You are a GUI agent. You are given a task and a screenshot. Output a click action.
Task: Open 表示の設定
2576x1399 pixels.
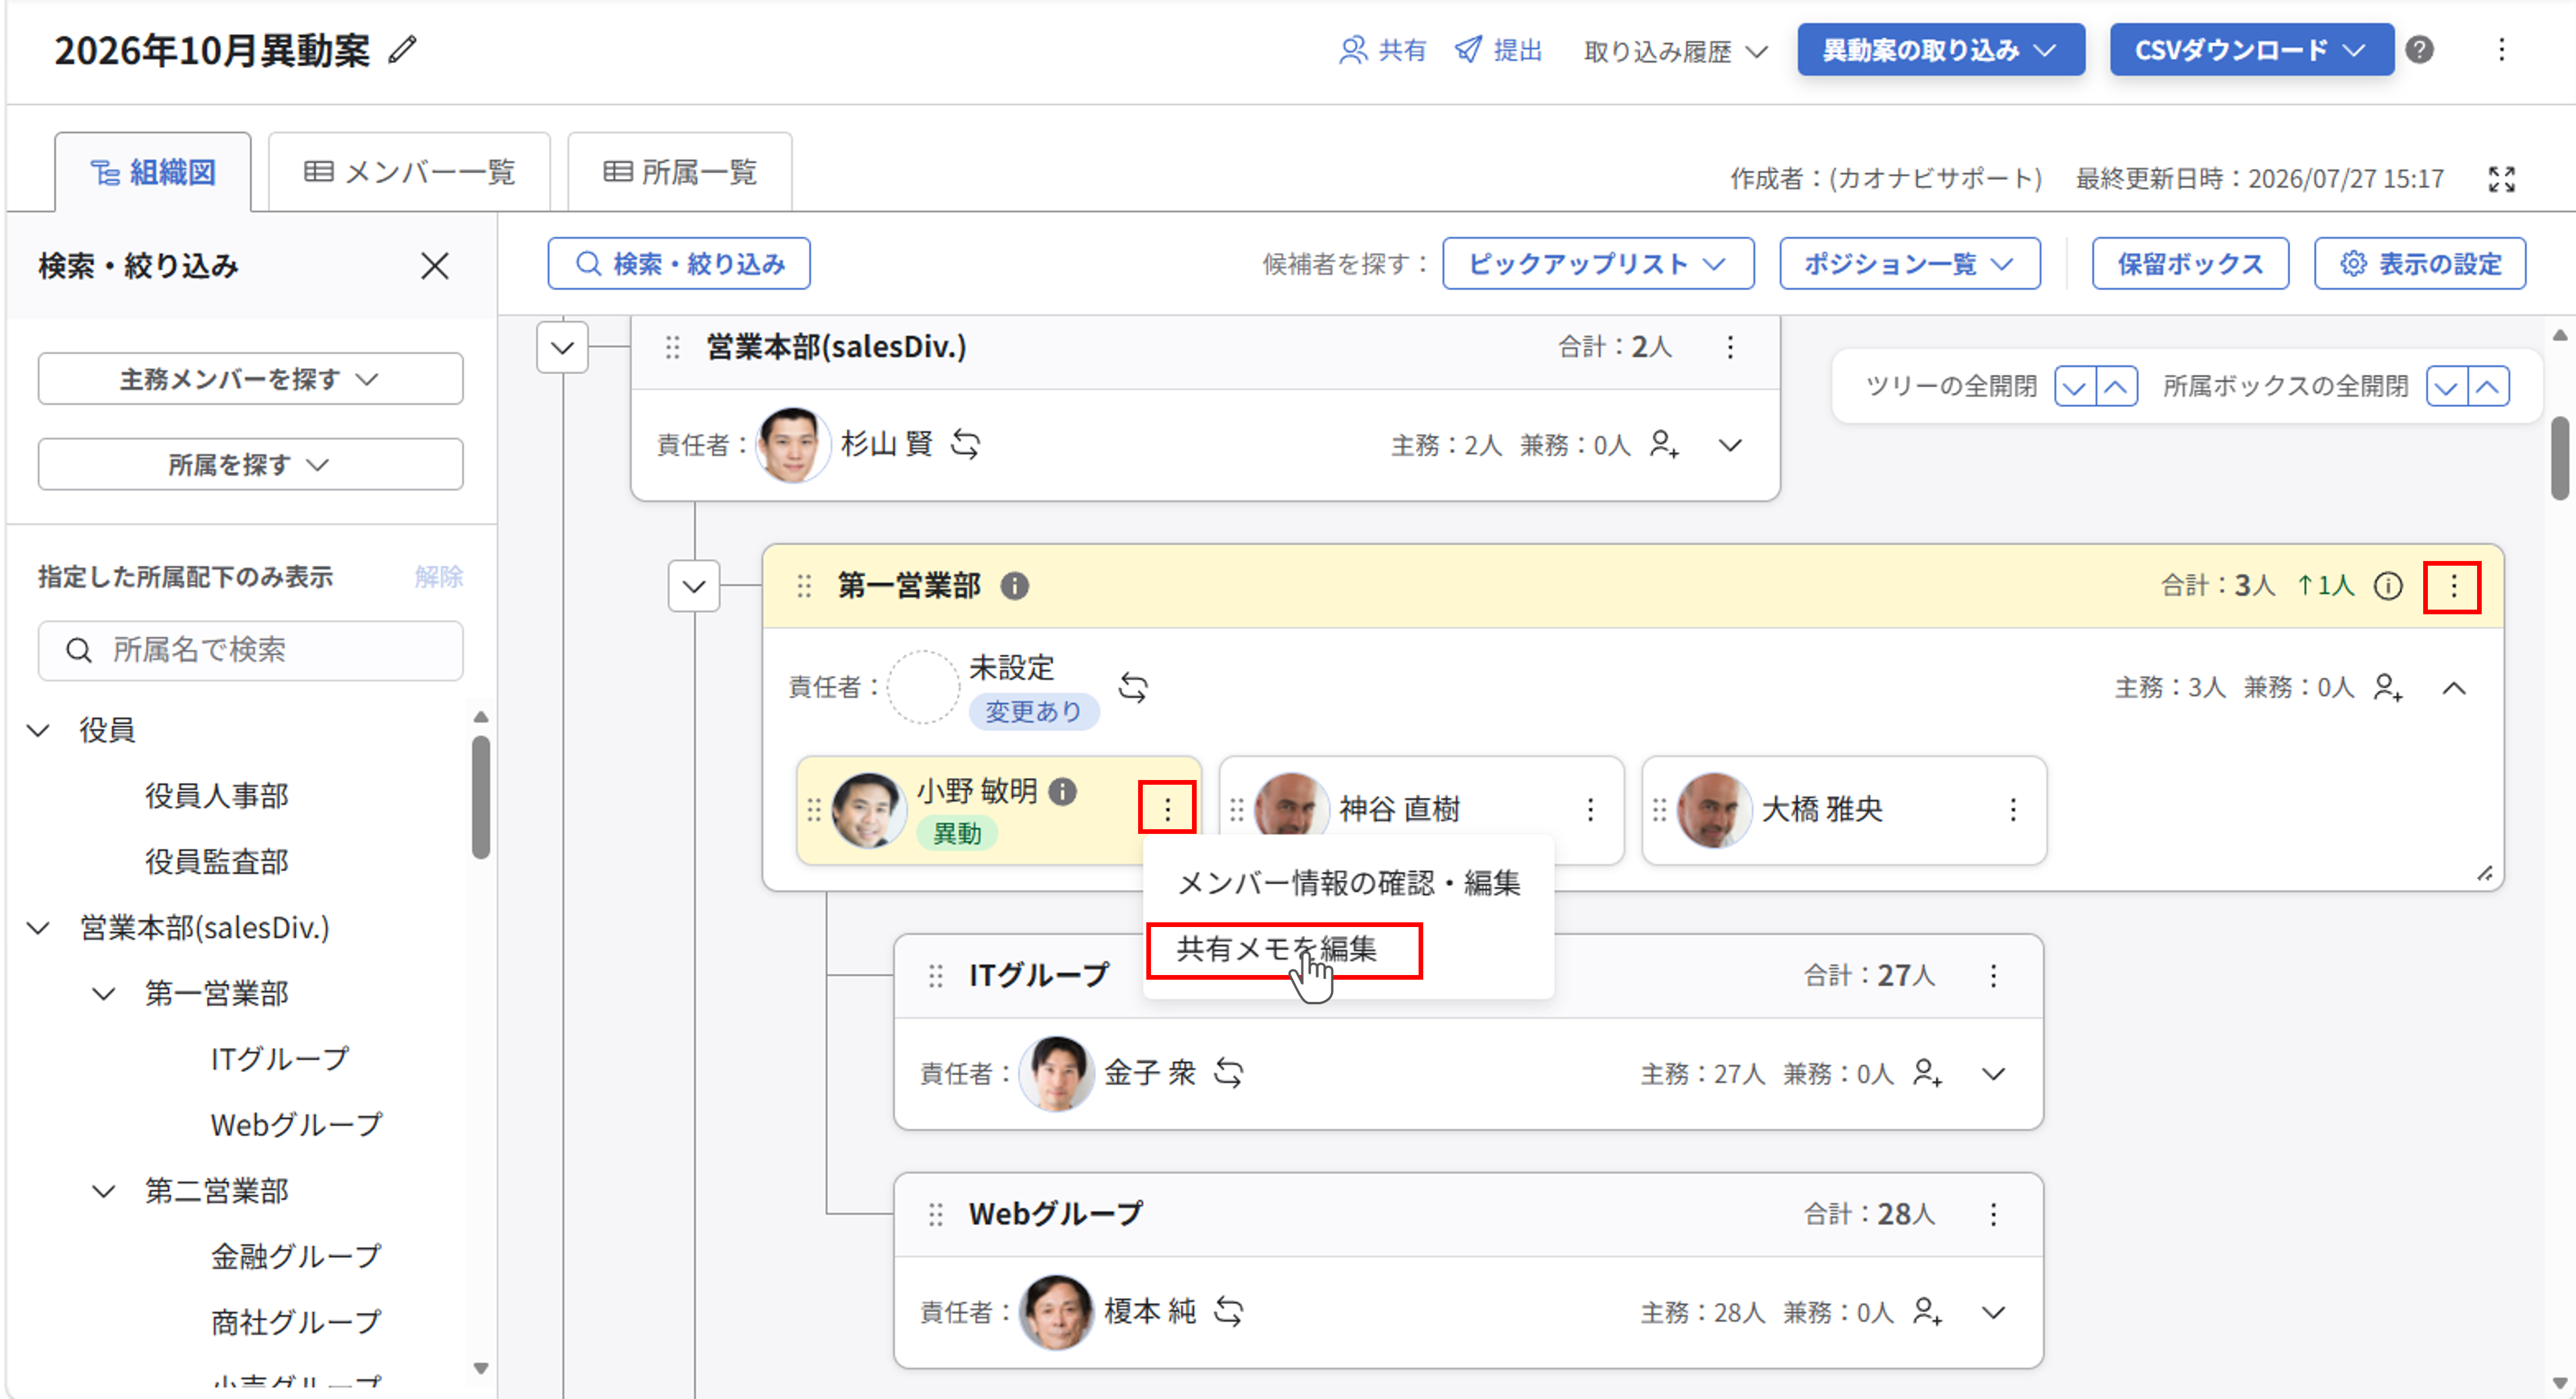pyautogui.click(x=2420, y=264)
